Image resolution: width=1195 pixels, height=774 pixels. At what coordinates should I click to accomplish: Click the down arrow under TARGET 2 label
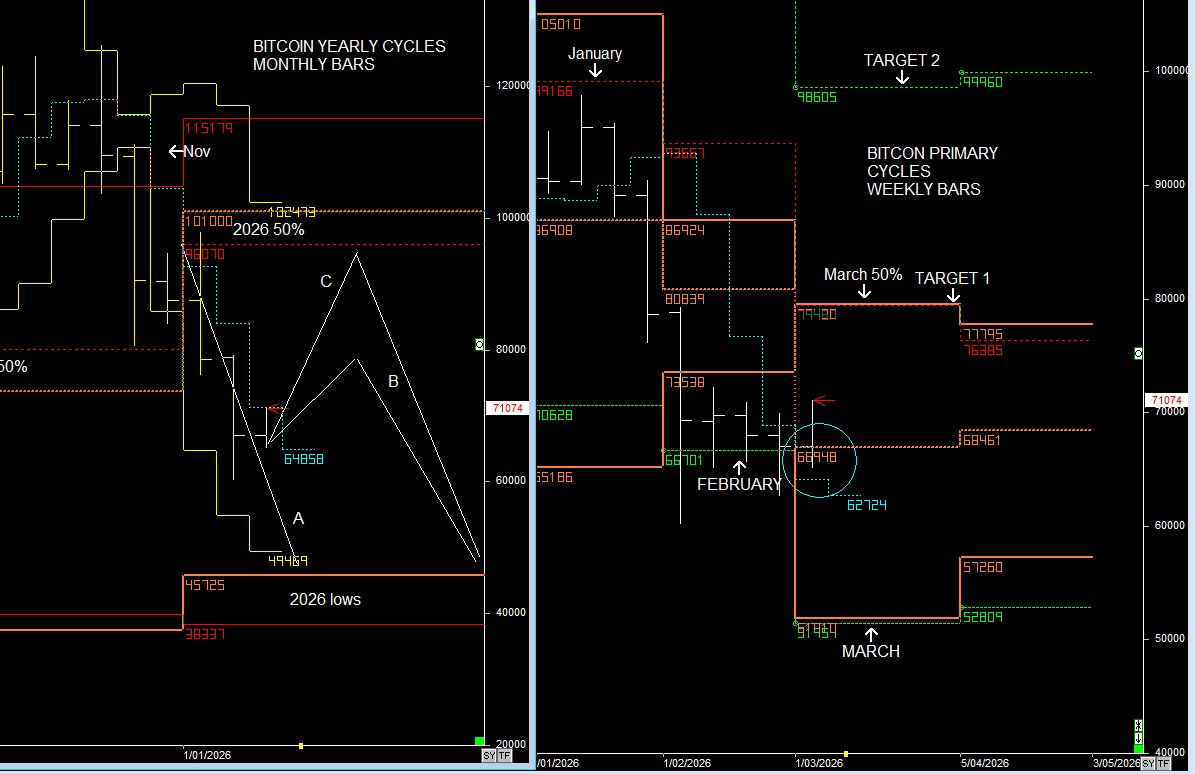pyautogui.click(x=902, y=77)
